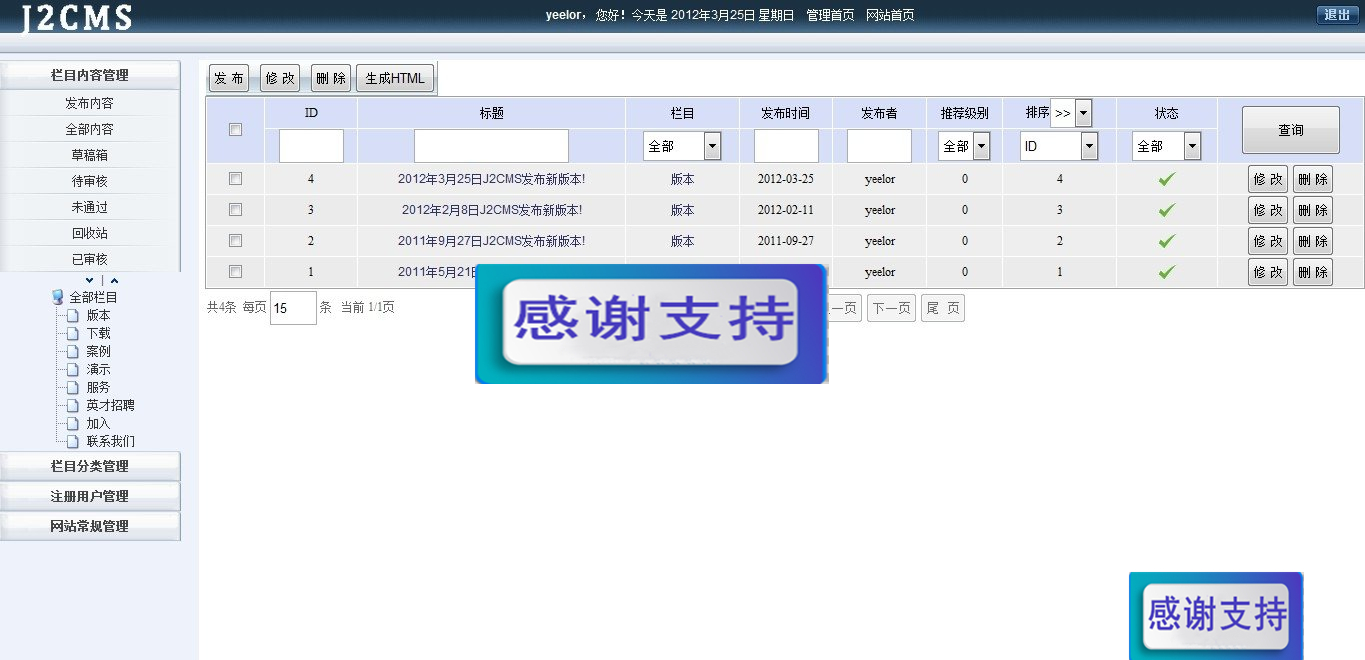Image resolution: width=1365 pixels, height=660 pixels.
Task: Click the computer icon beside 全部栏目
Action: point(58,297)
